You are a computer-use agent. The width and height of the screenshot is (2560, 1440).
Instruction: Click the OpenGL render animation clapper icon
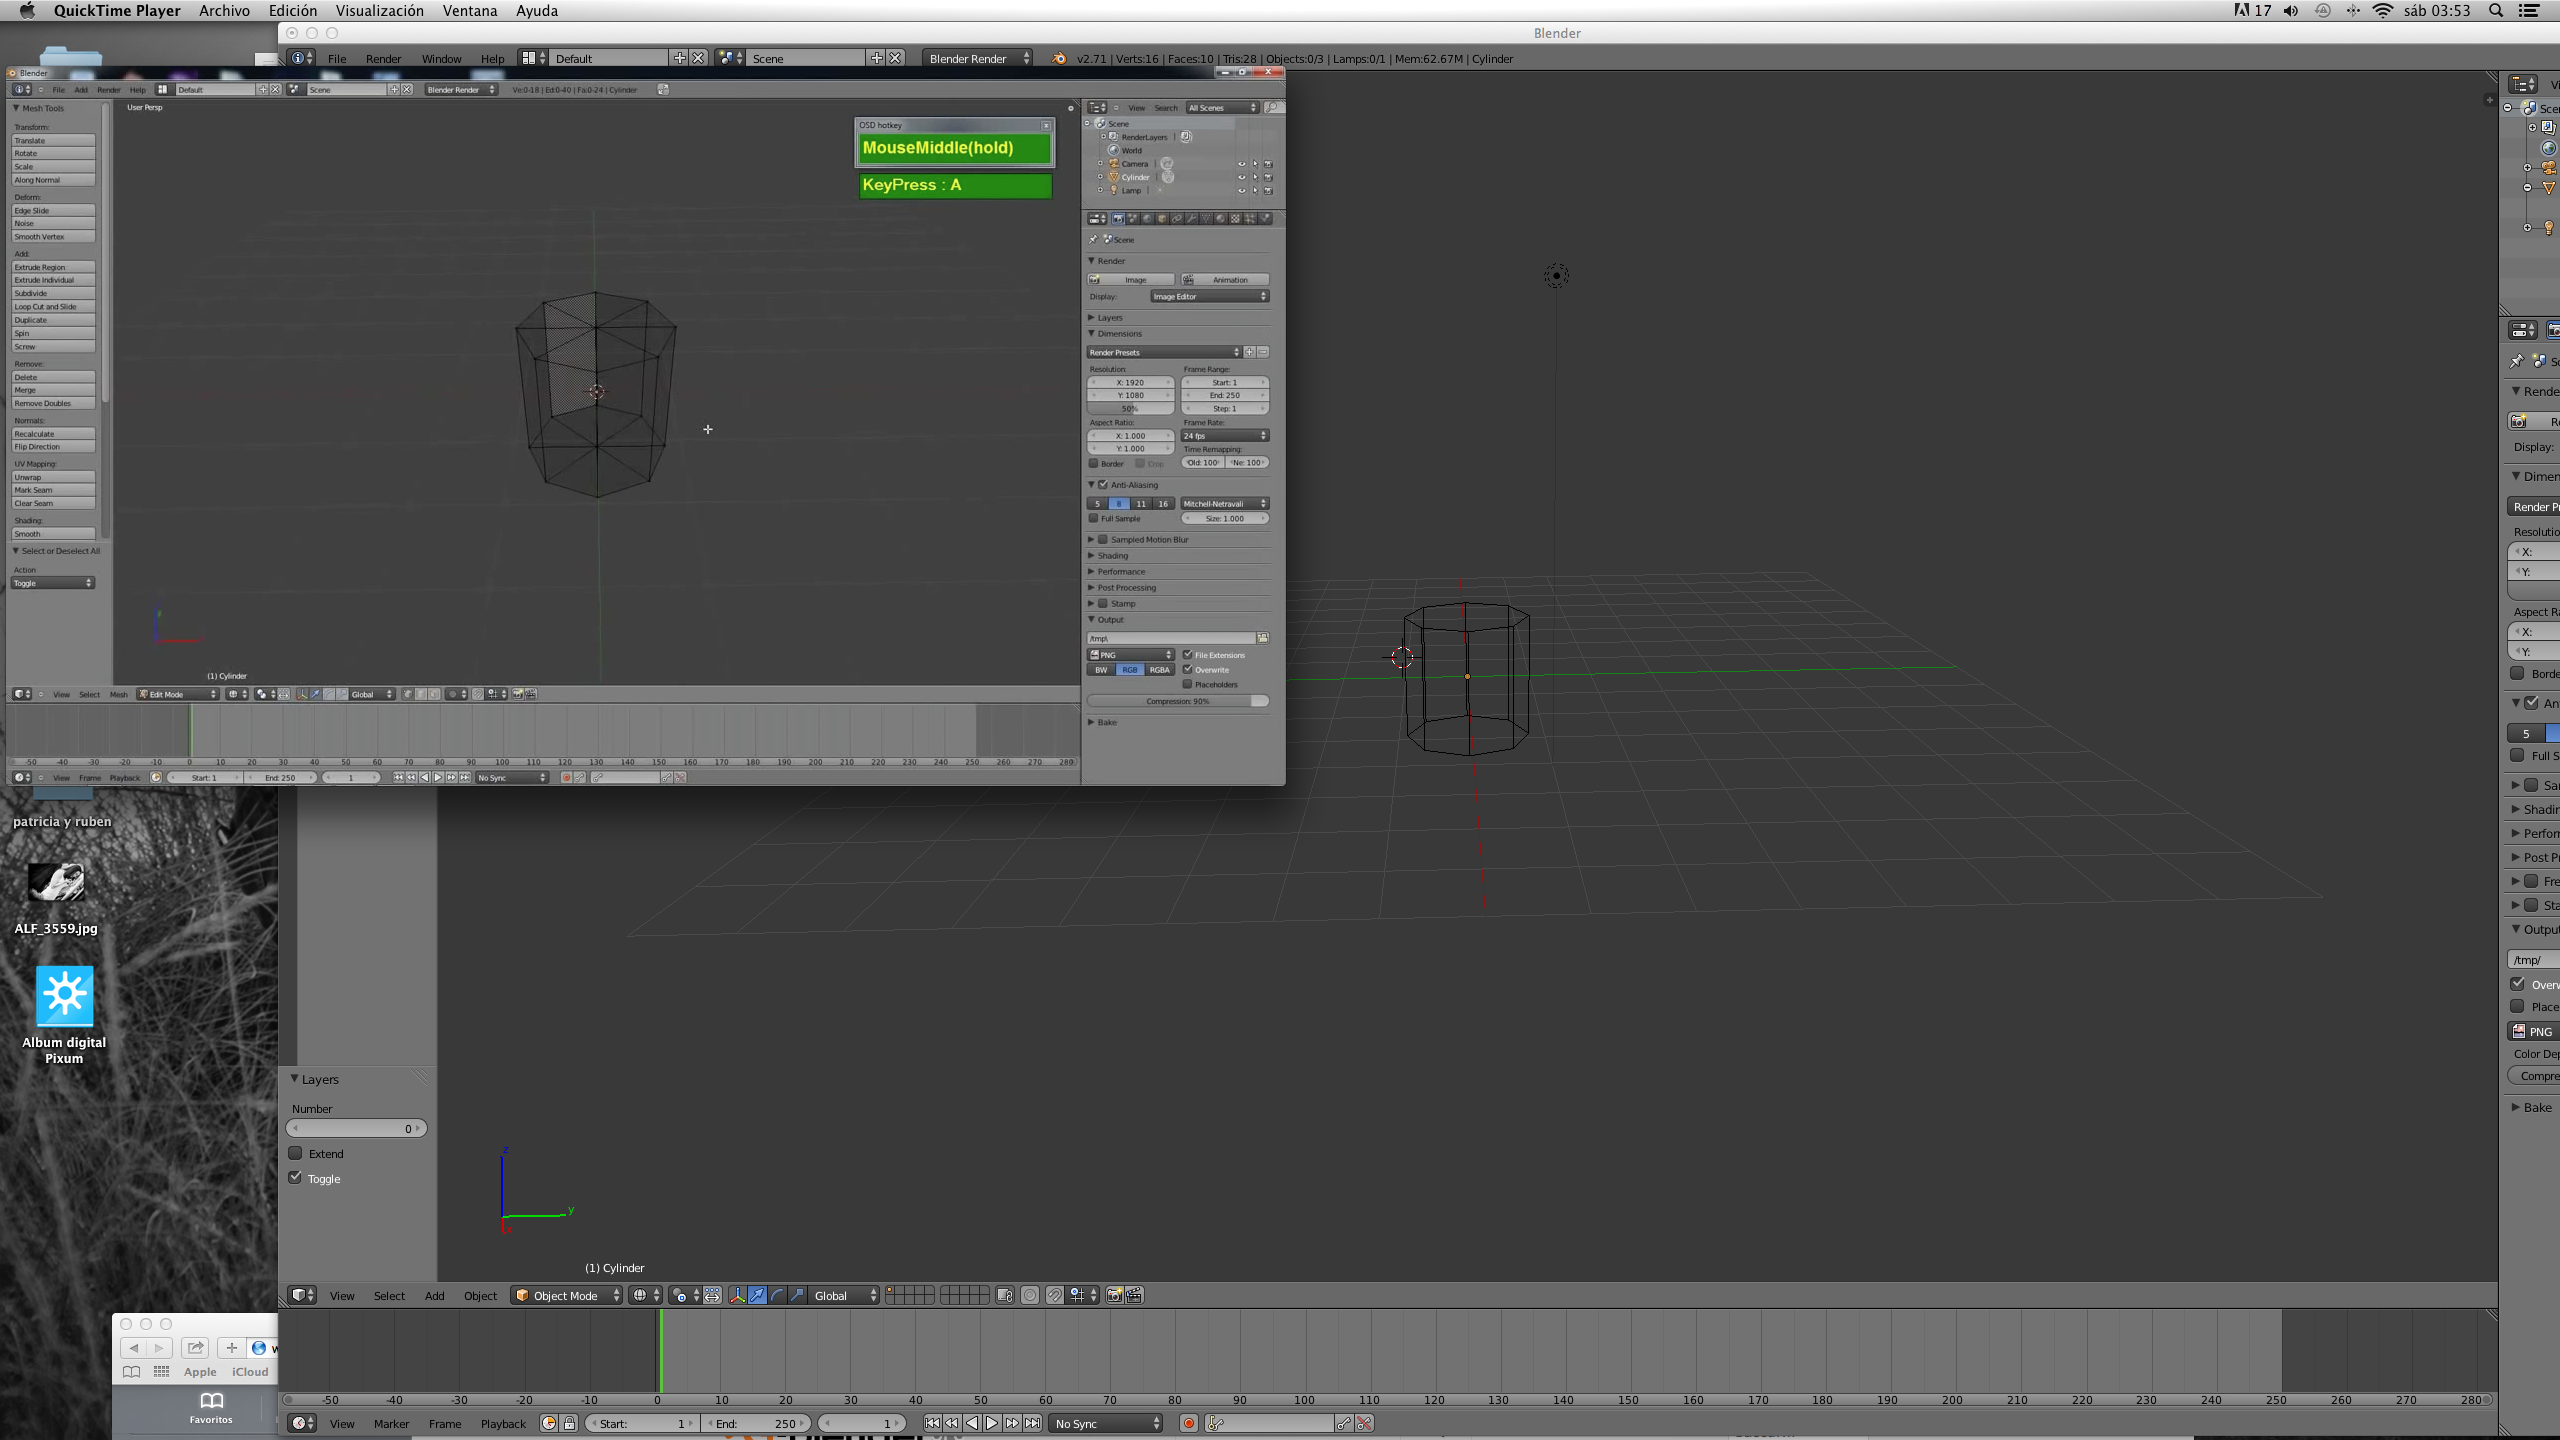point(1134,1295)
